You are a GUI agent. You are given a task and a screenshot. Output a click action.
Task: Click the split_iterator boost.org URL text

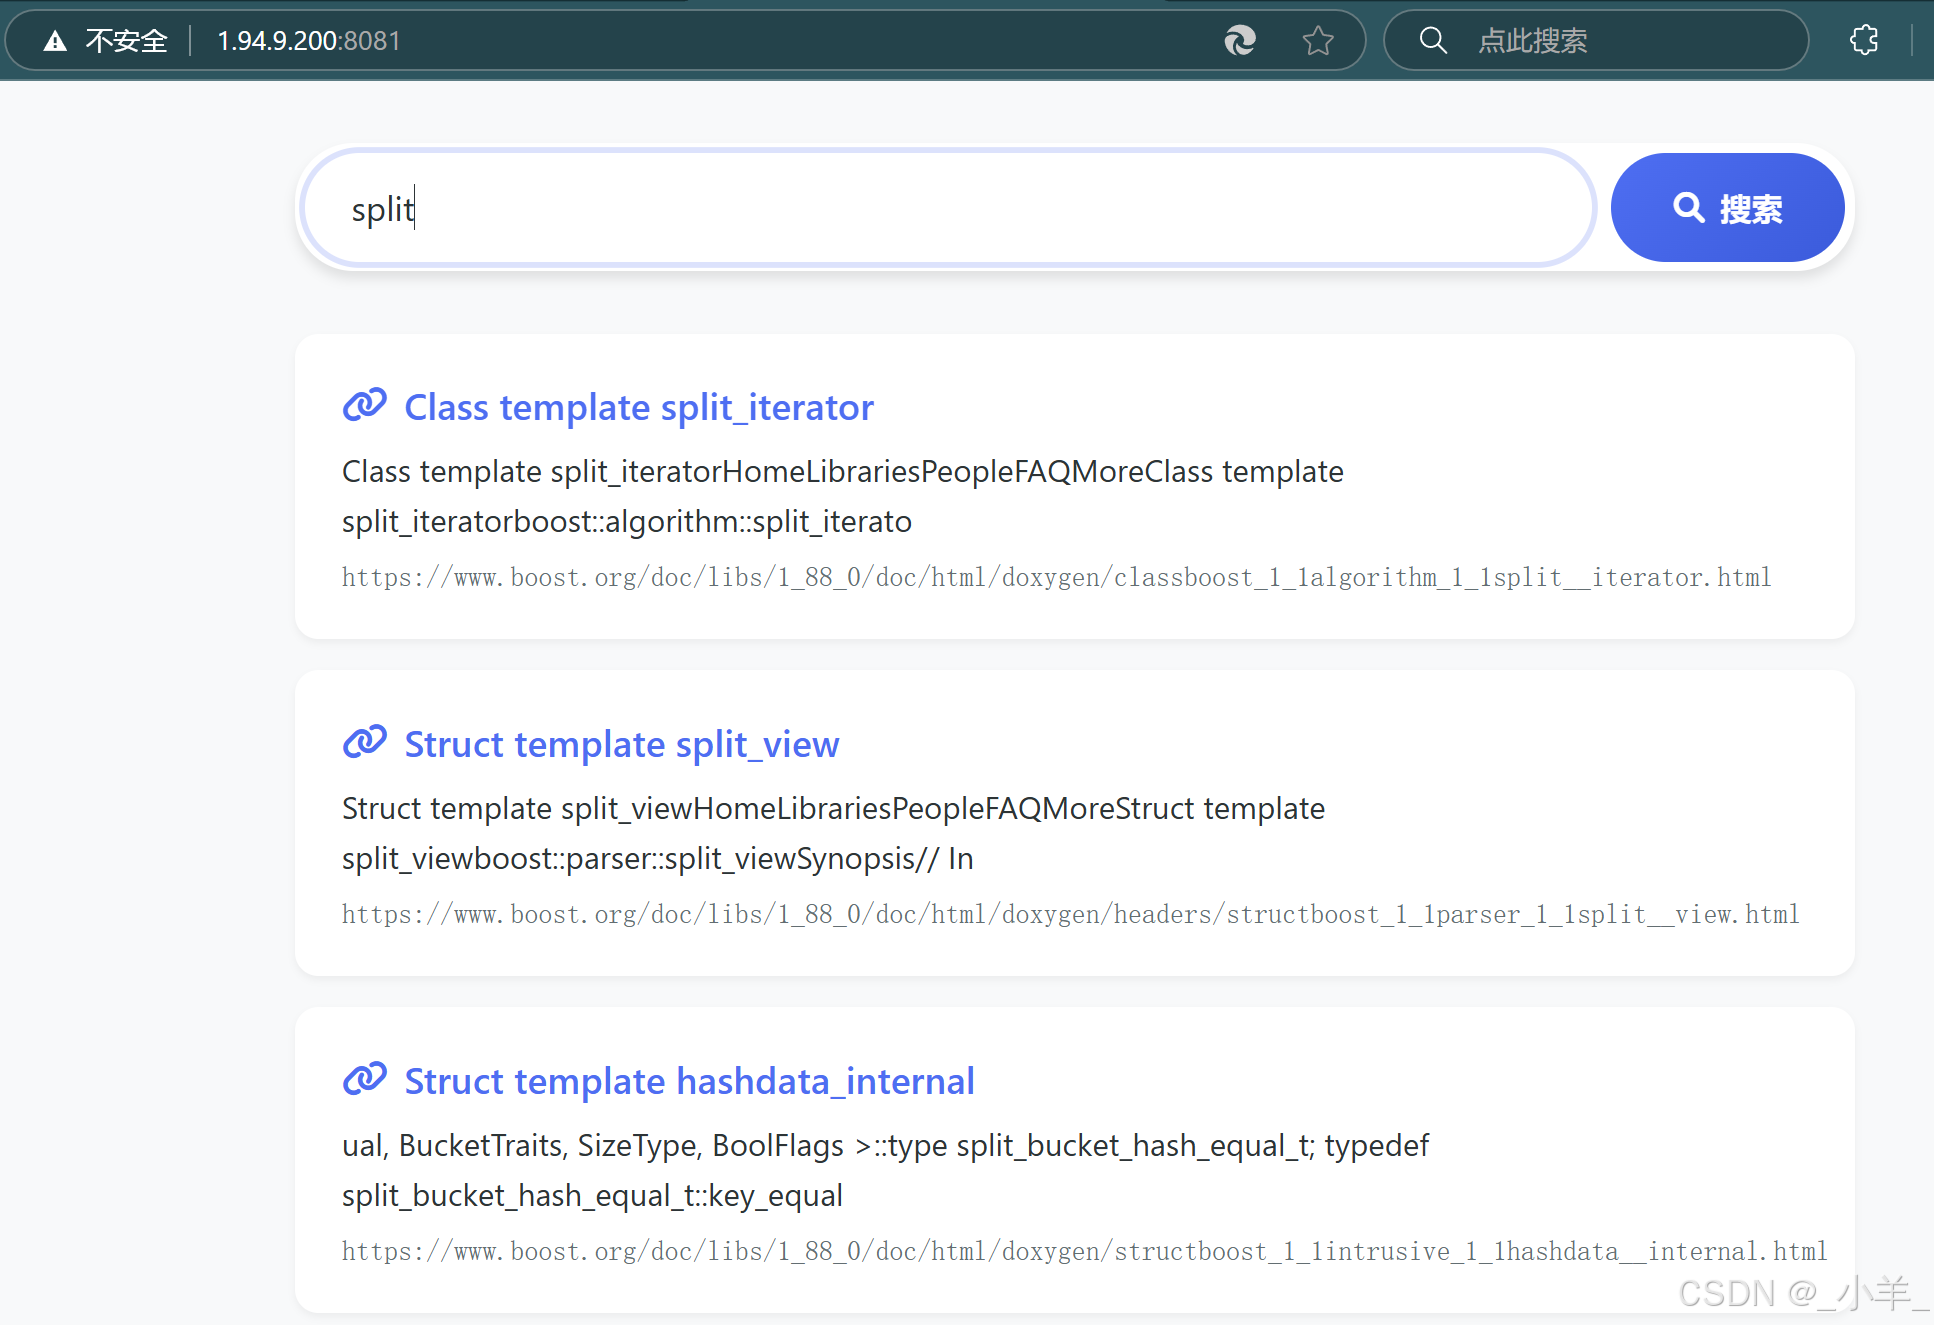[x=1056, y=577]
